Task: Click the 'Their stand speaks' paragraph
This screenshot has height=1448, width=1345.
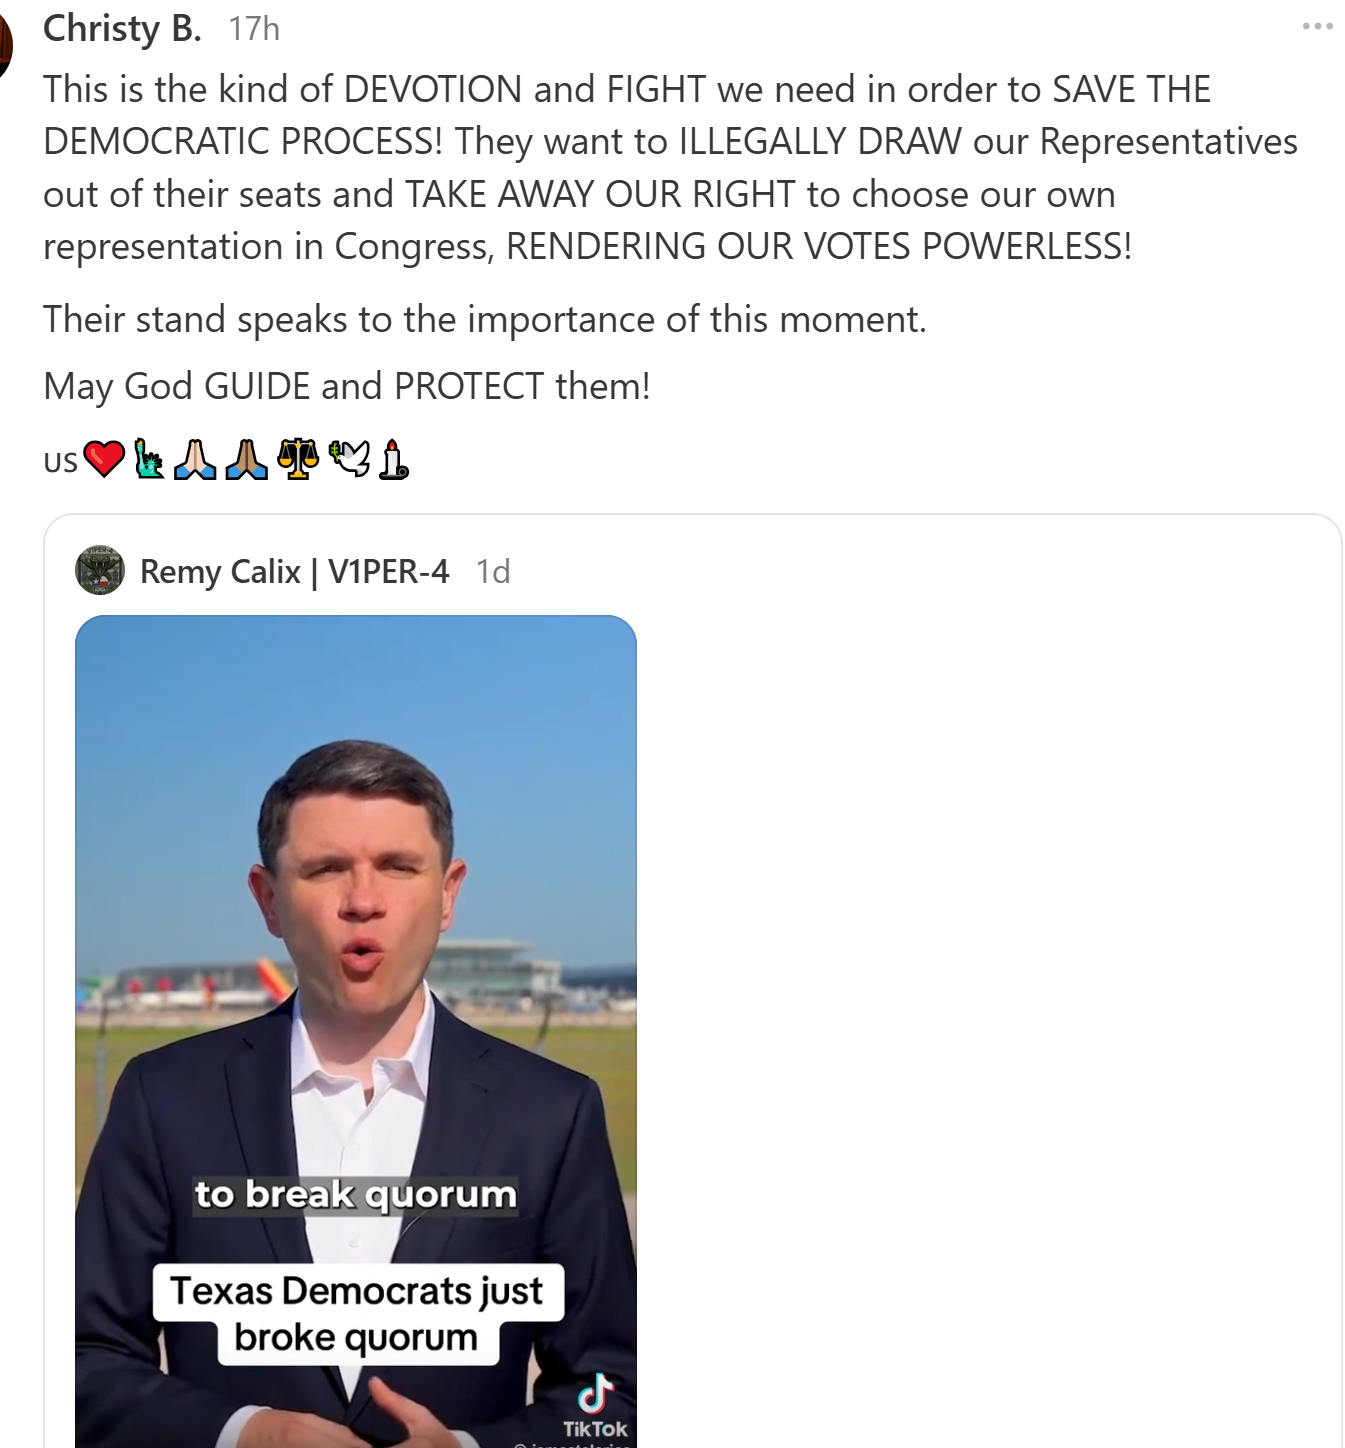Action: pyautogui.click(x=485, y=319)
